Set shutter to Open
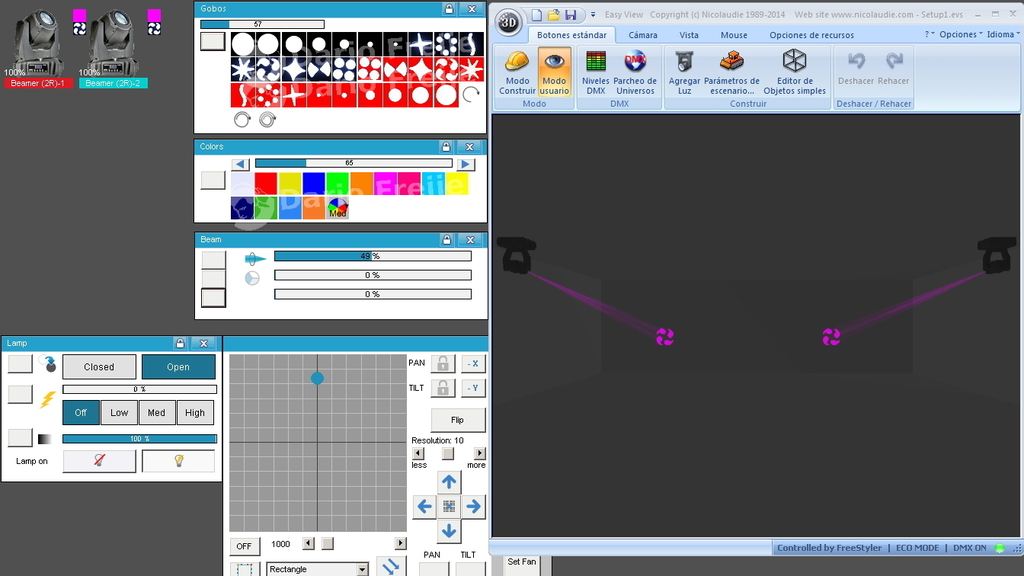This screenshot has width=1024, height=576. pyautogui.click(x=178, y=367)
